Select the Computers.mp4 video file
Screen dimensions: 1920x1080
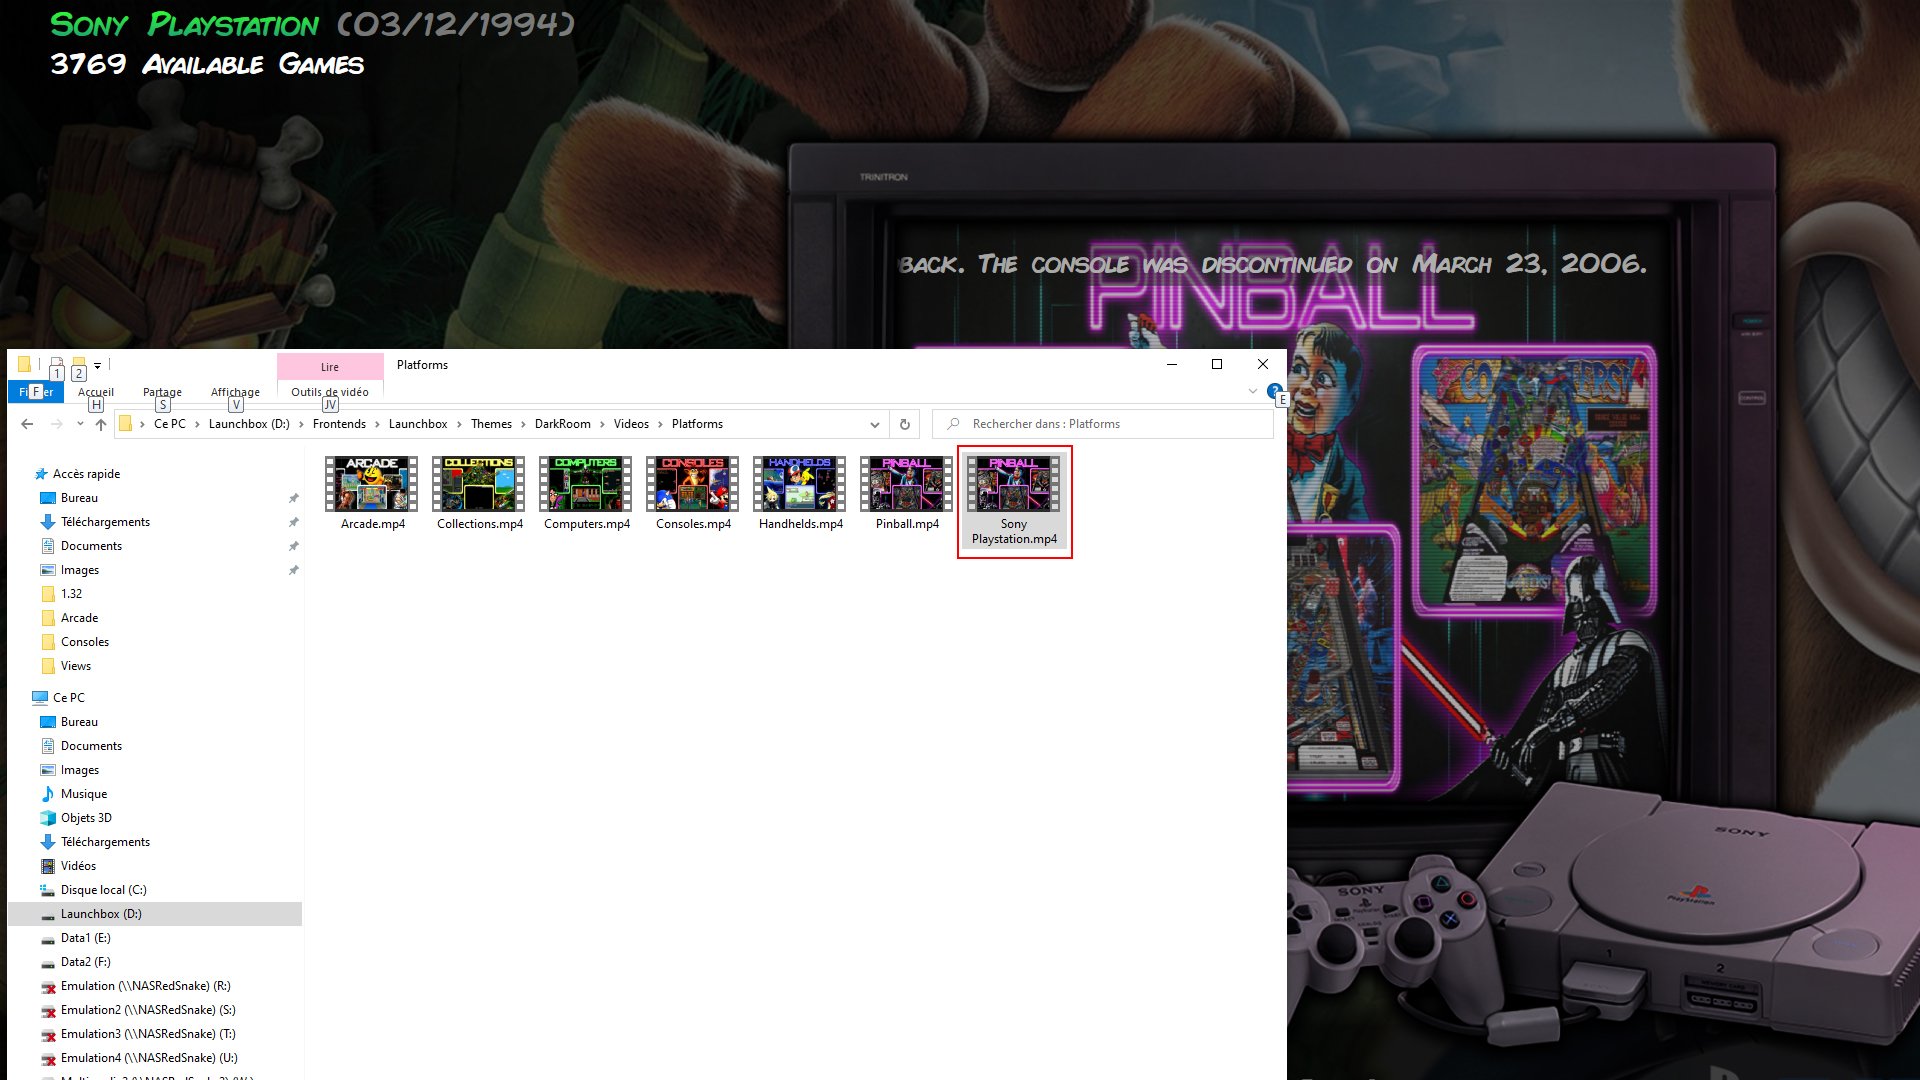(x=586, y=494)
